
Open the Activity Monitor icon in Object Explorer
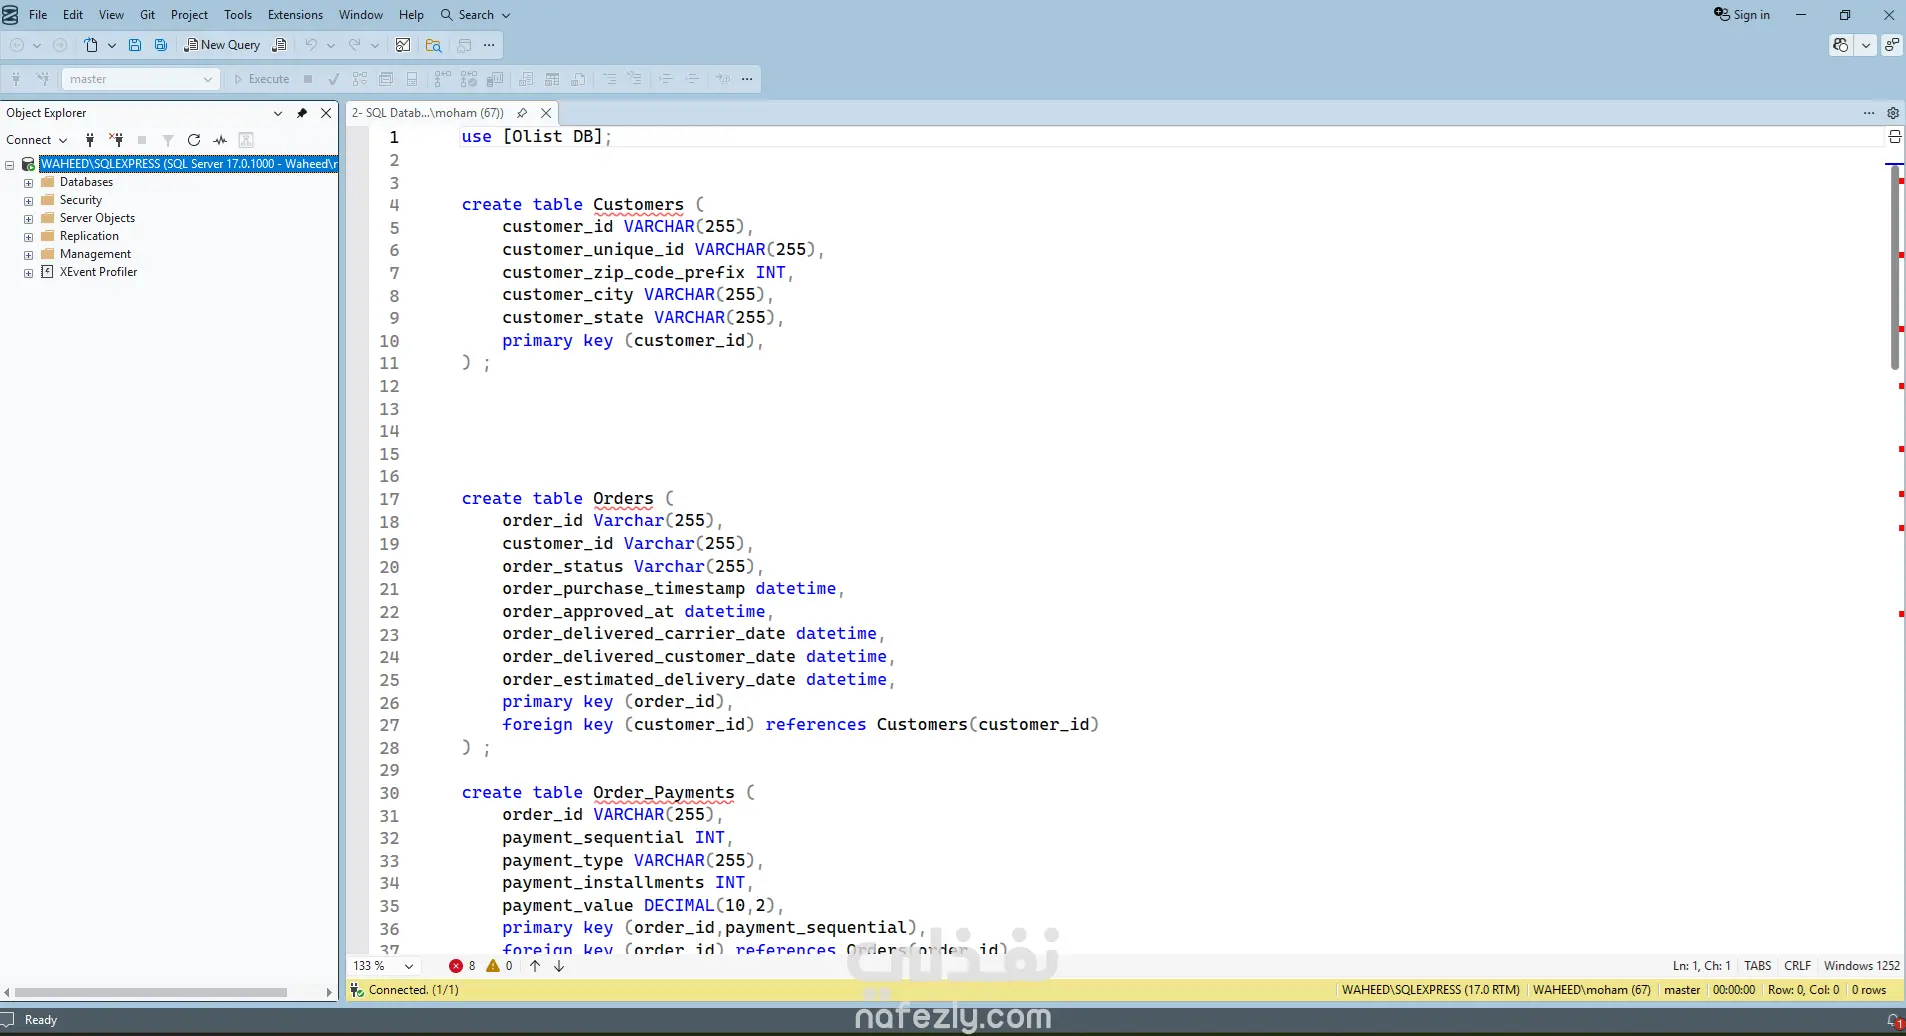[220, 140]
